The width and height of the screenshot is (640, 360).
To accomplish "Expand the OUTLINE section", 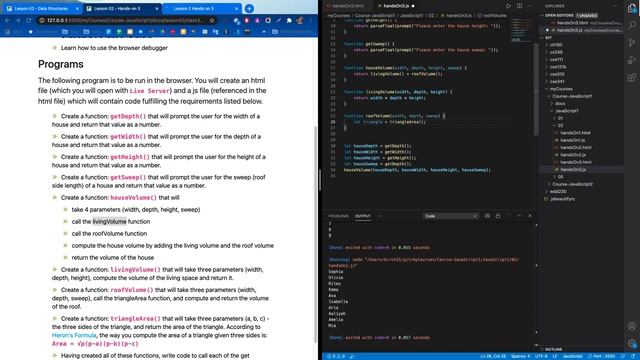I will tap(553, 349).
